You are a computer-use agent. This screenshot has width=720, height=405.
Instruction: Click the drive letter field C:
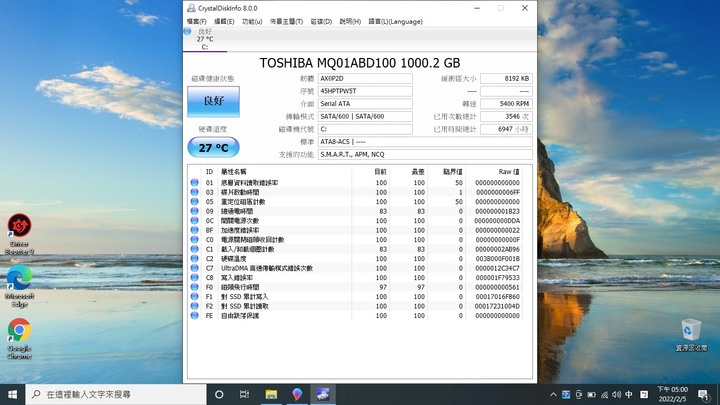pos(365,129)
